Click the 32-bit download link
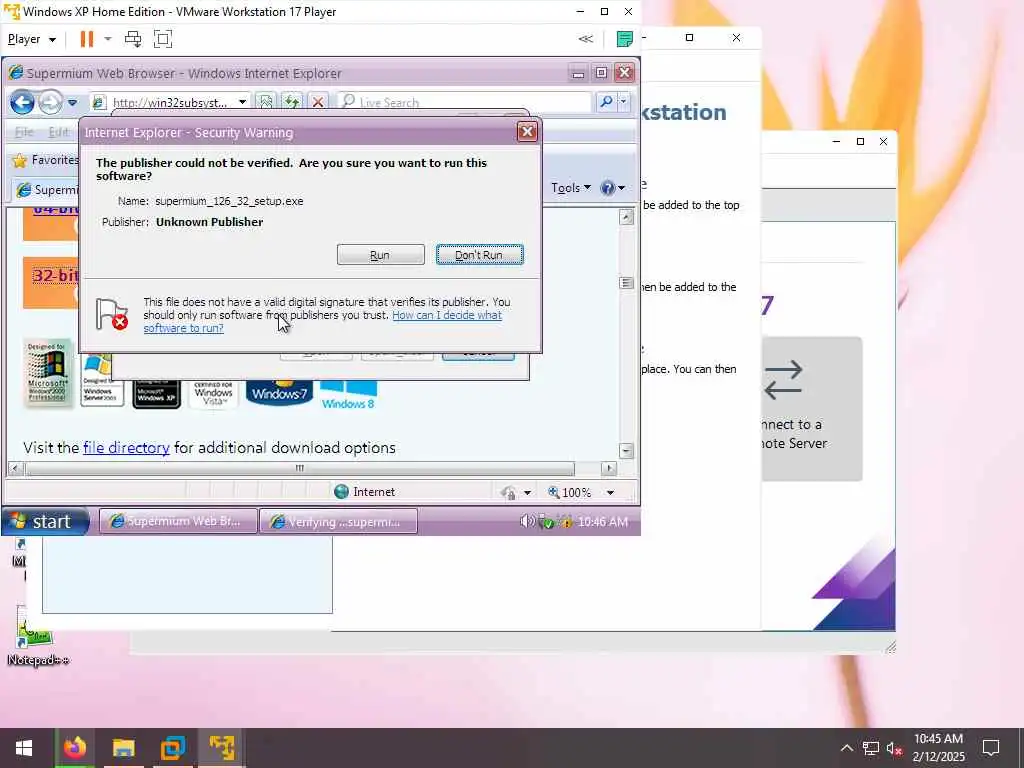The width and height of the screenshot is (1024, 768). [55, 275]
